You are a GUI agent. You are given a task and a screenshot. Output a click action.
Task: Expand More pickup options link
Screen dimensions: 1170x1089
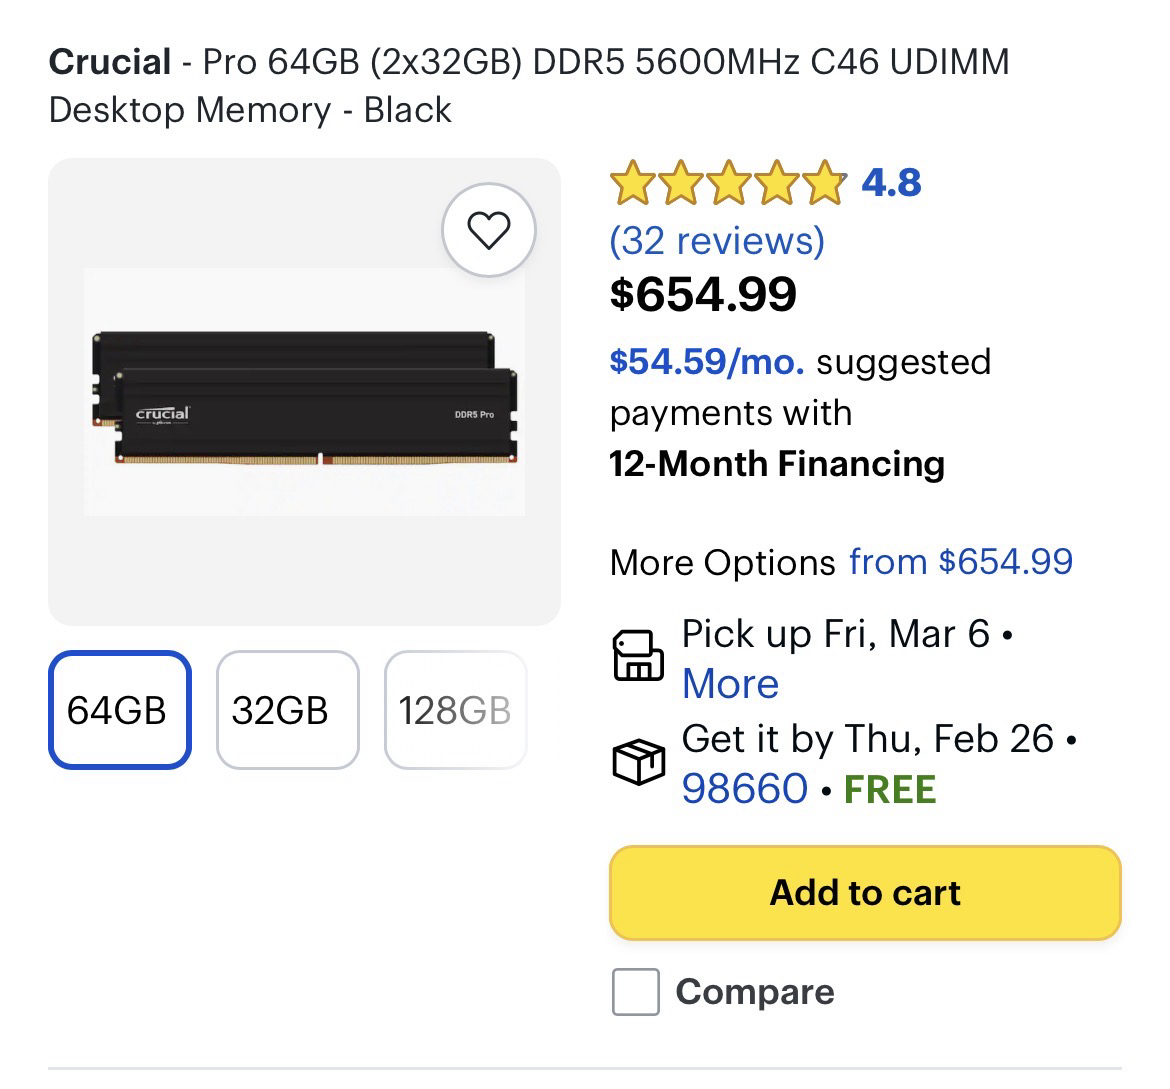[730, 685]
